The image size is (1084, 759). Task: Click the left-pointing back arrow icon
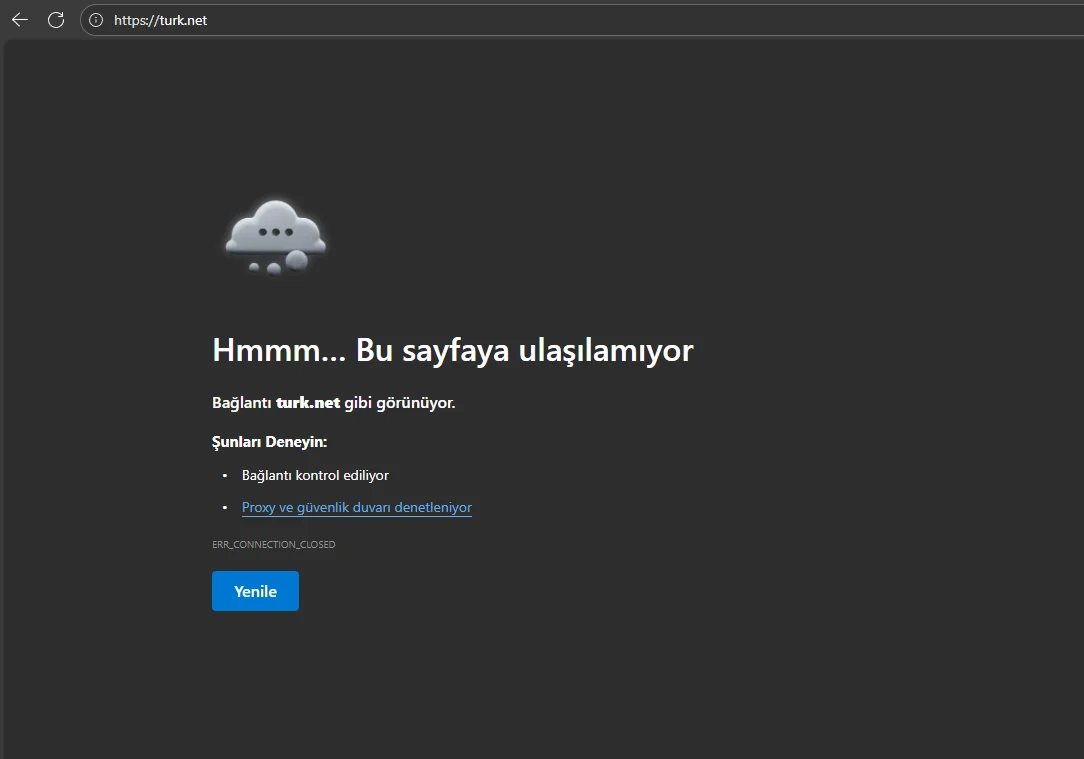coord(19,19)
